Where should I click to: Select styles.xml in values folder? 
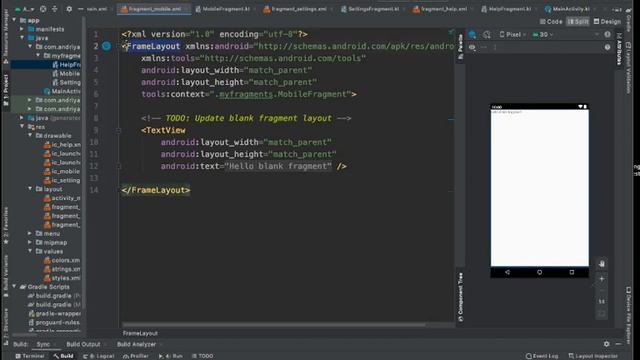point(62,278)
